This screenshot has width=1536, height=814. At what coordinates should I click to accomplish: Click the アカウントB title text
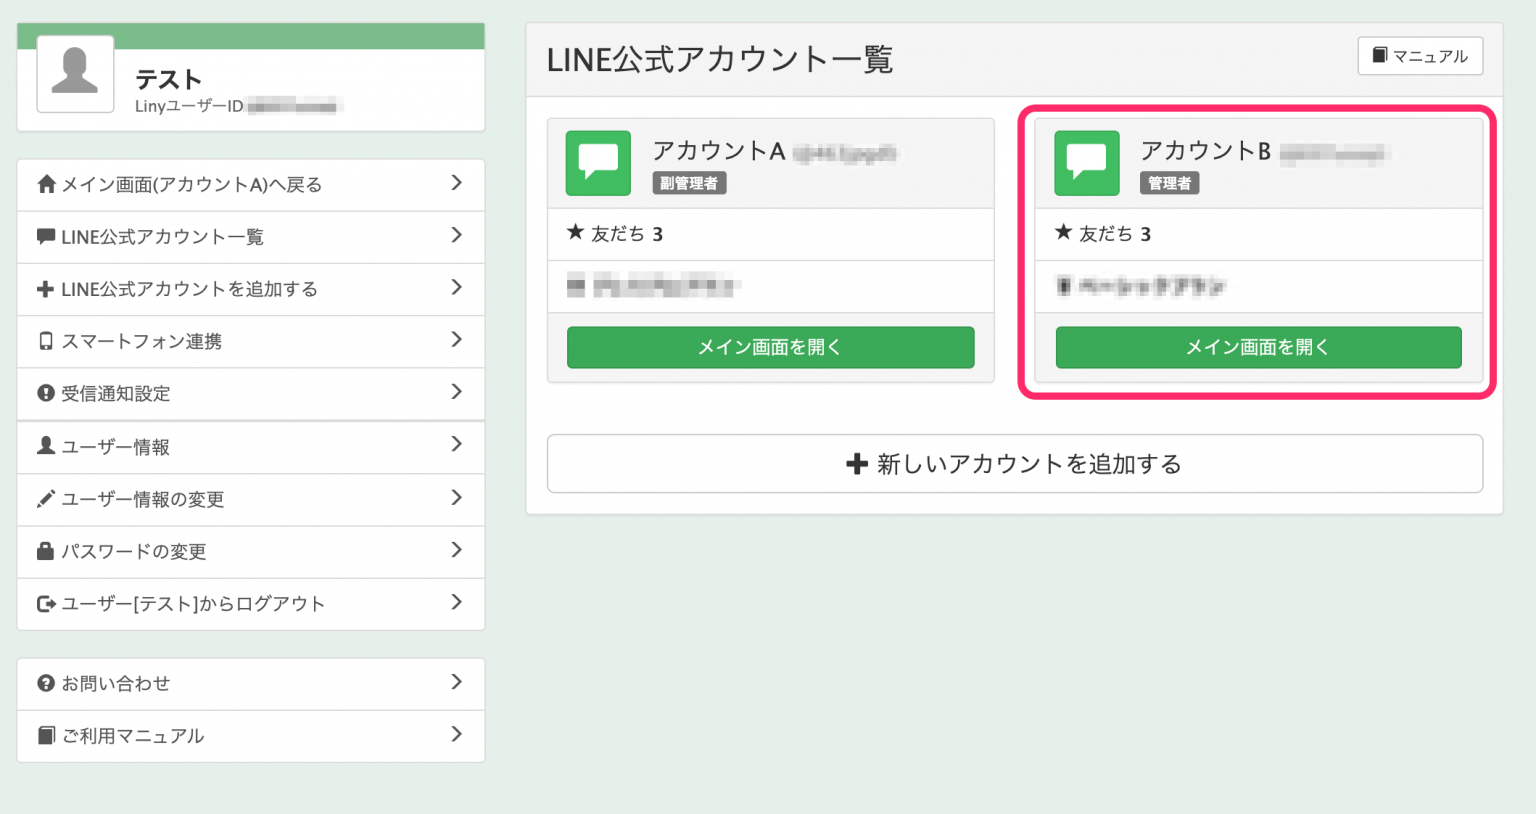[1206, 151]
